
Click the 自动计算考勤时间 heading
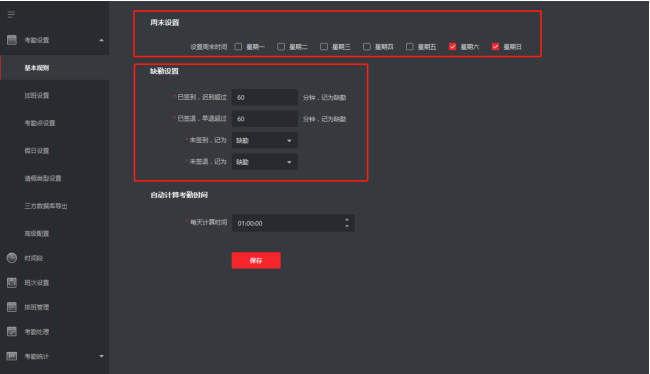point(179,195)
